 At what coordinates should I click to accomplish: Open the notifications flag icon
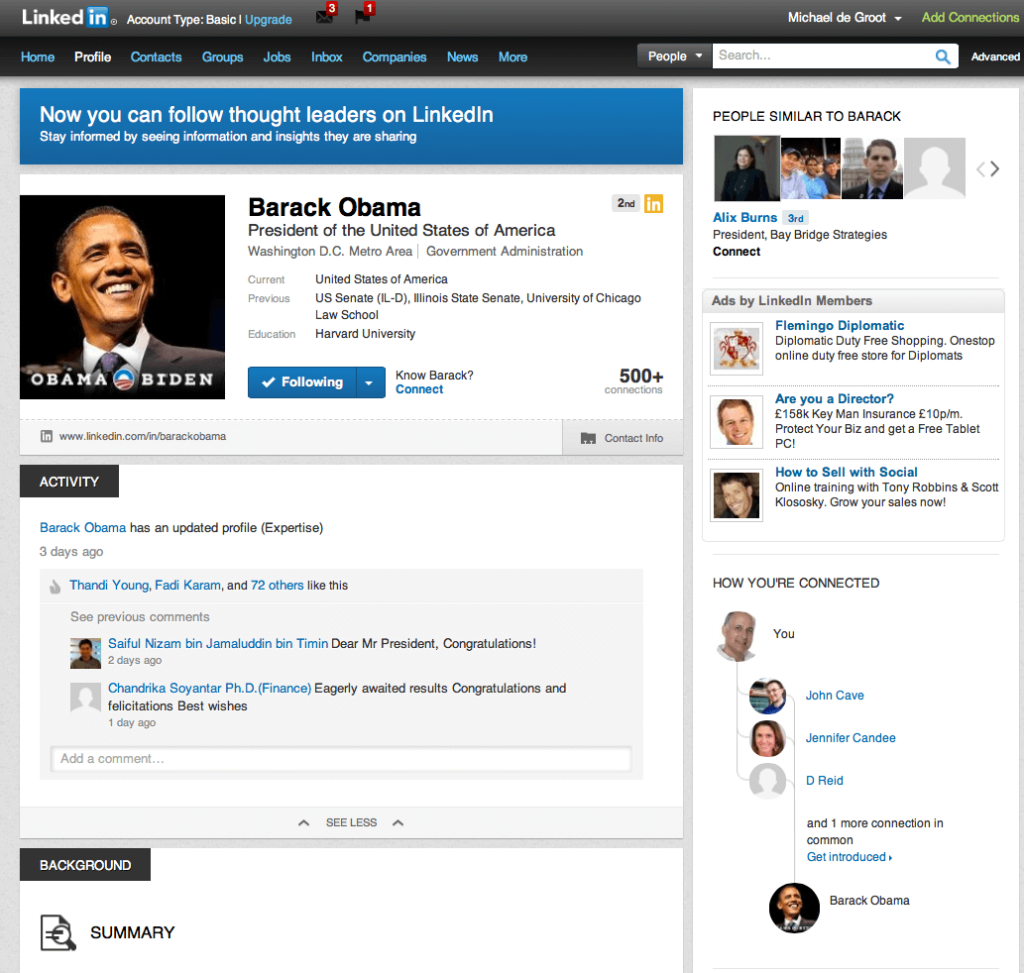364,14
